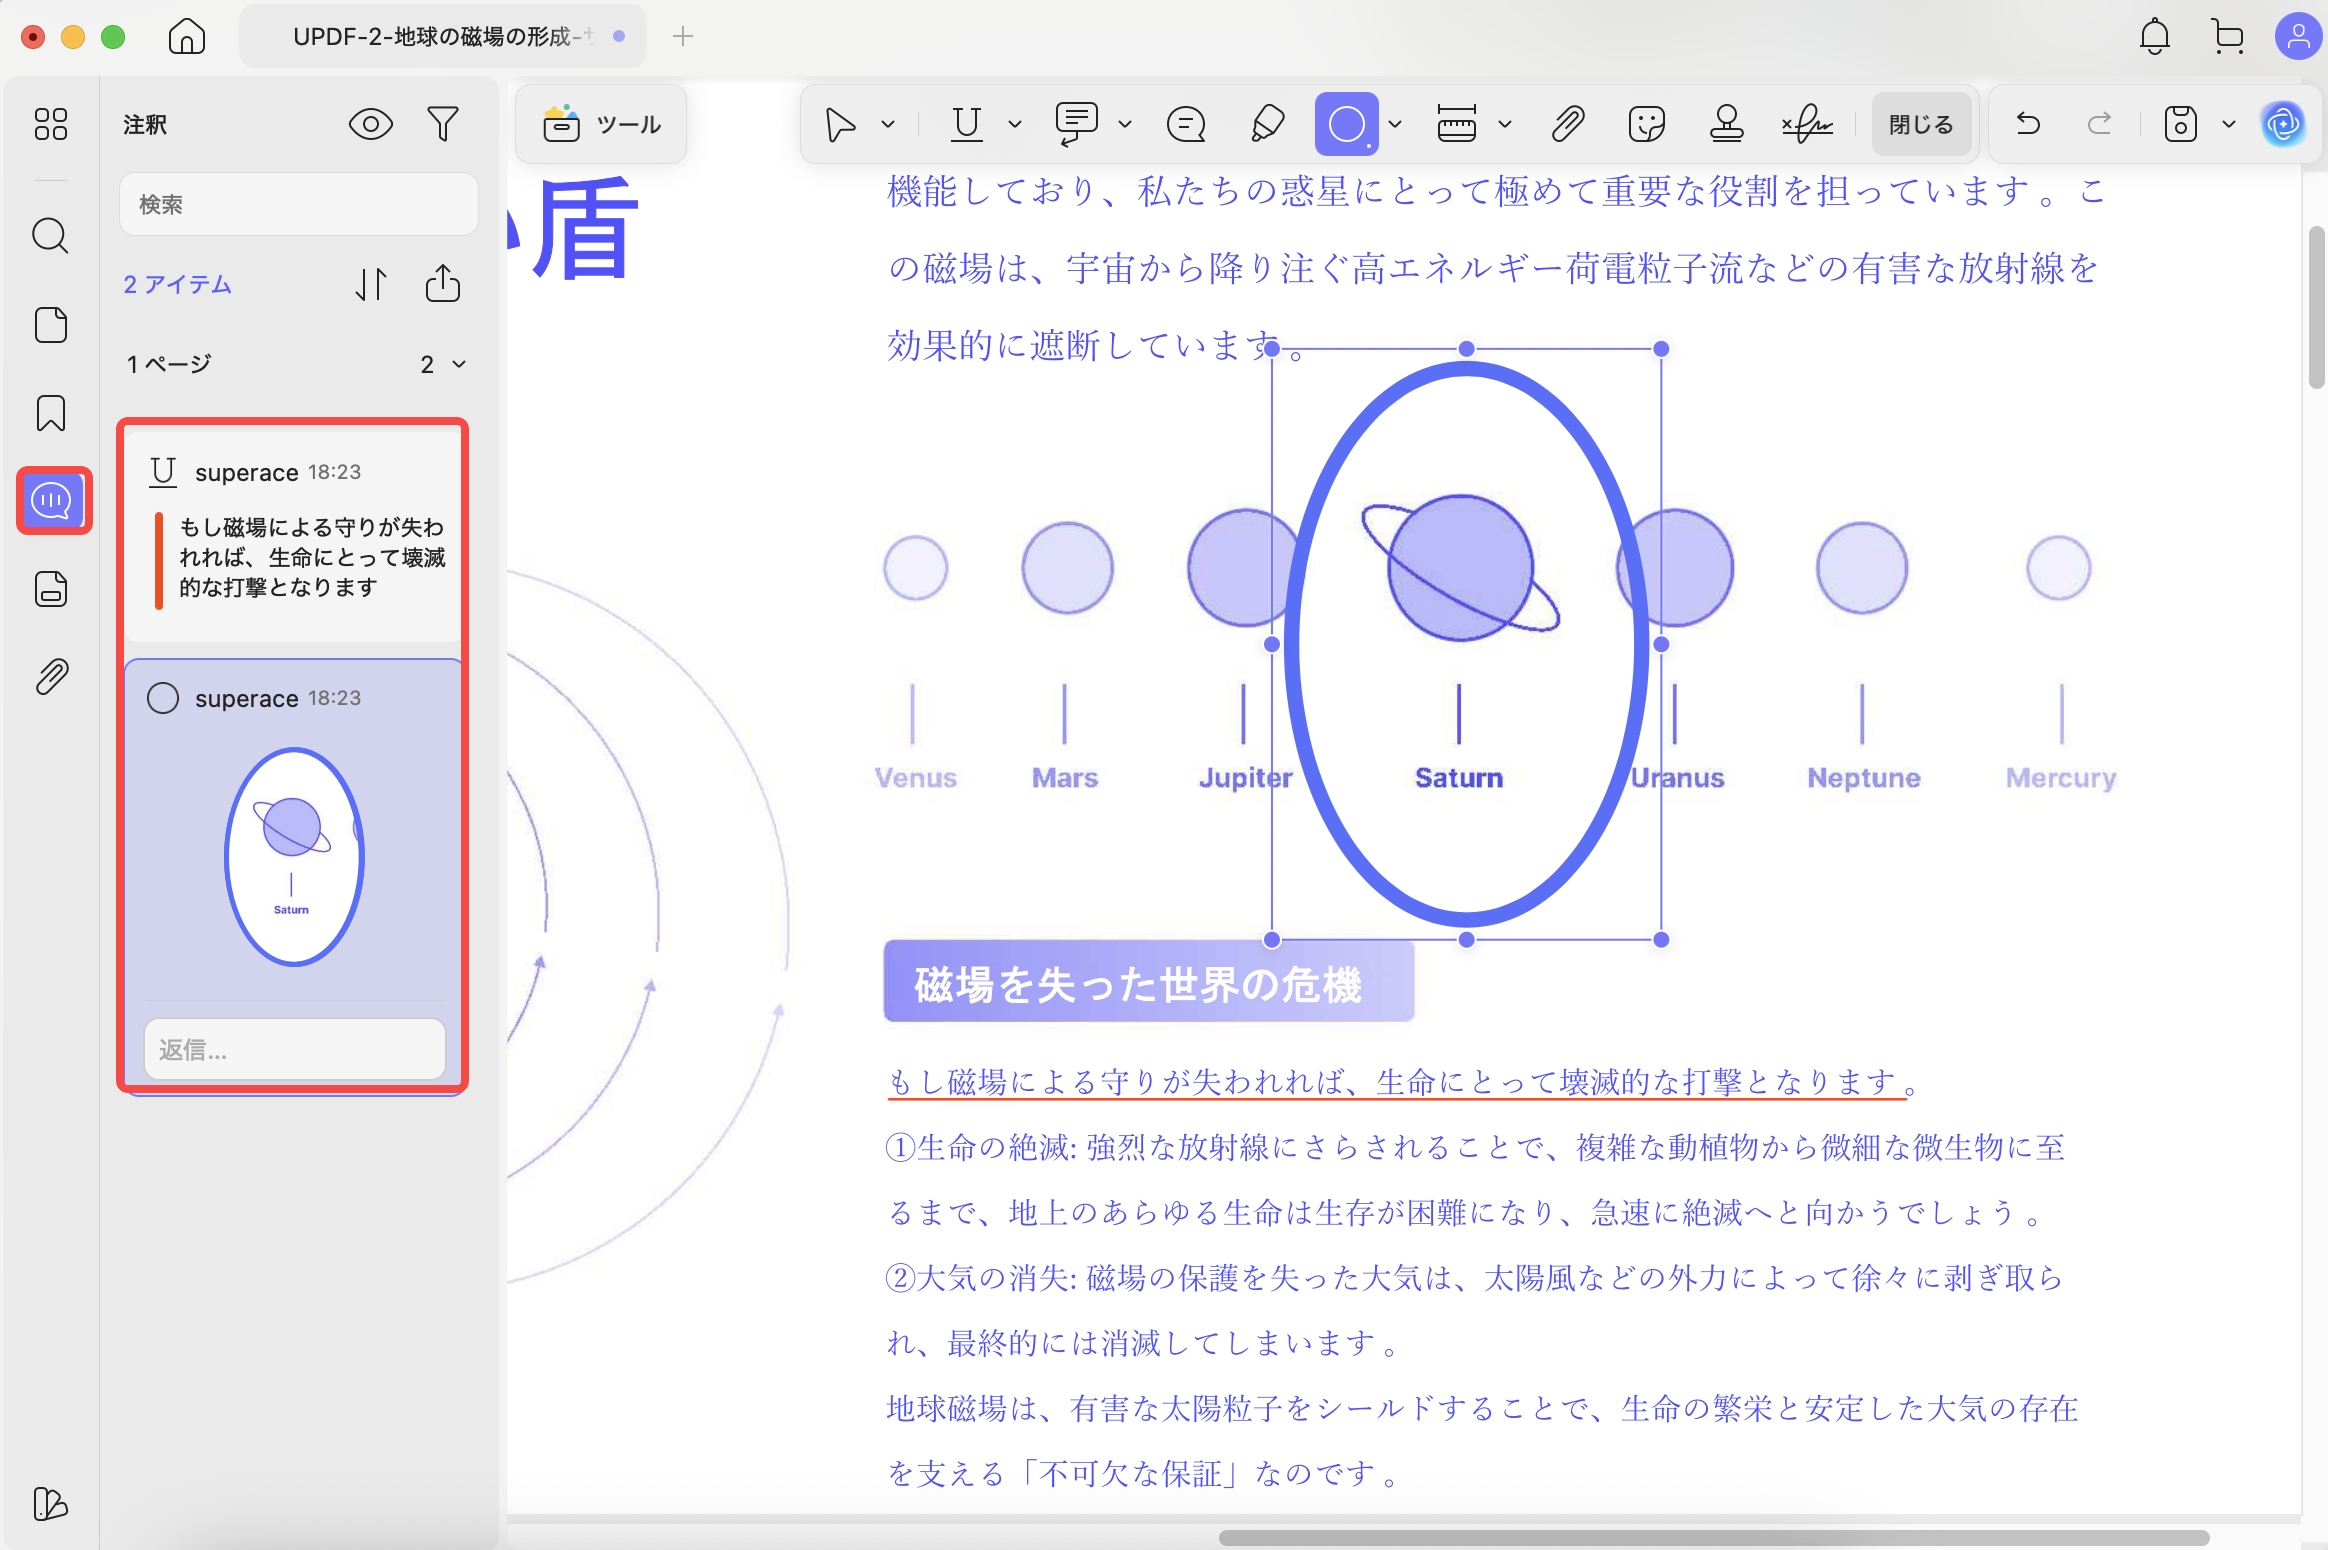2328x1550 pixels.
Task: Toggle annotation visibility eye icon
Action: [x=370, y=124]
